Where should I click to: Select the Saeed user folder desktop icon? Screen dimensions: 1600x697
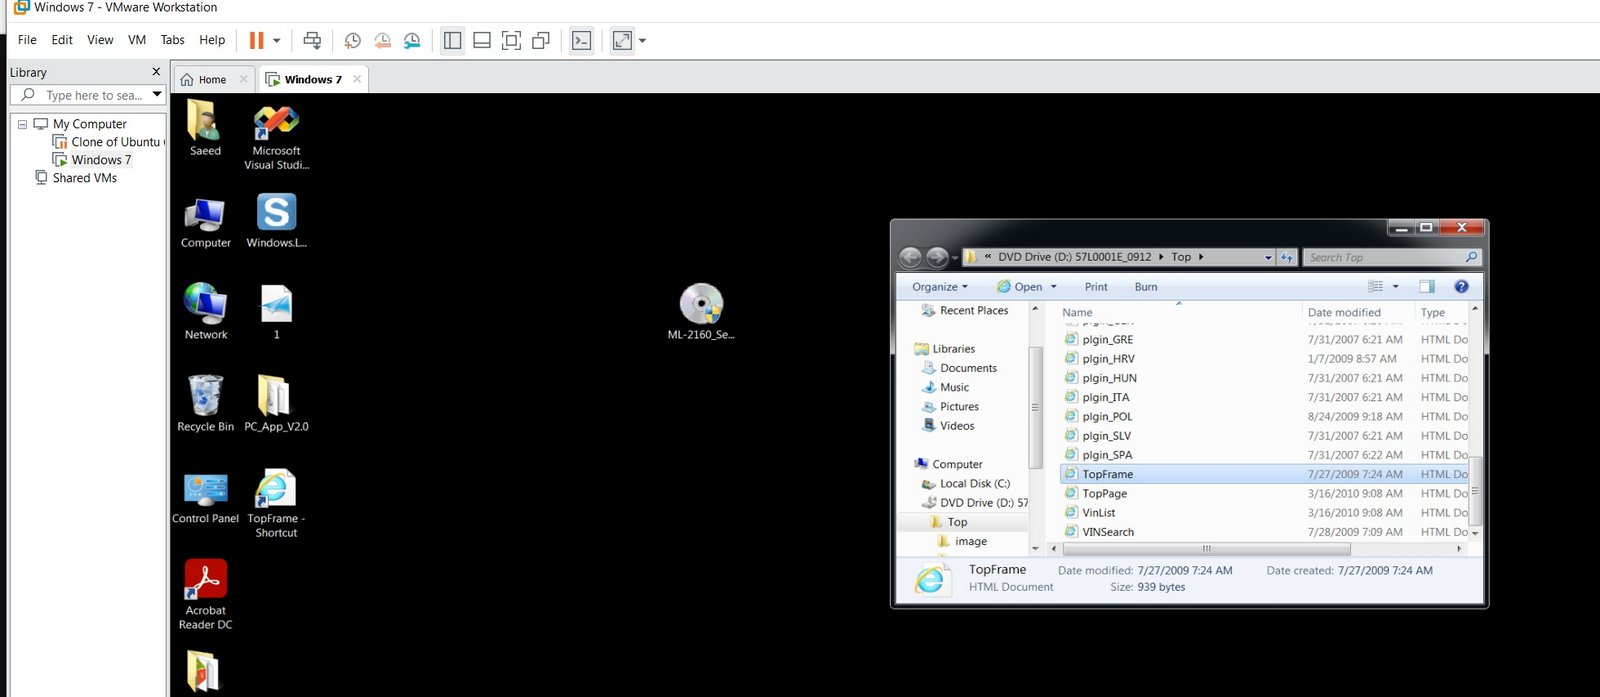click(x=205, y=129)
